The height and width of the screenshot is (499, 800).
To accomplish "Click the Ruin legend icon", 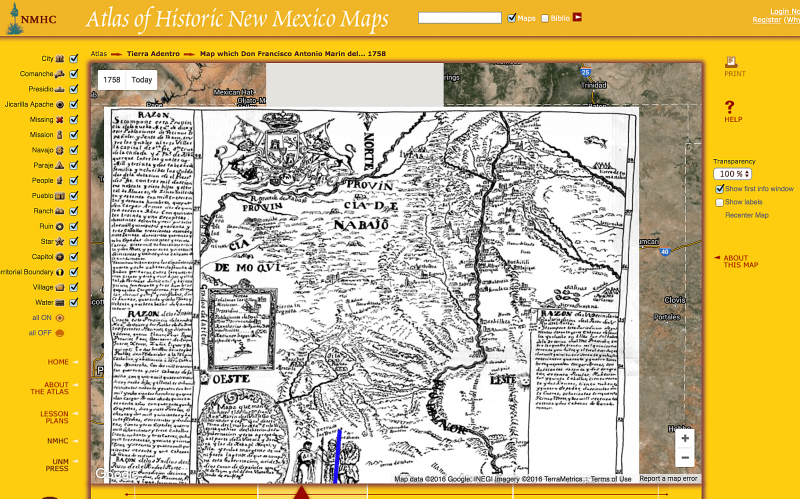I will [x=60, y=226].
